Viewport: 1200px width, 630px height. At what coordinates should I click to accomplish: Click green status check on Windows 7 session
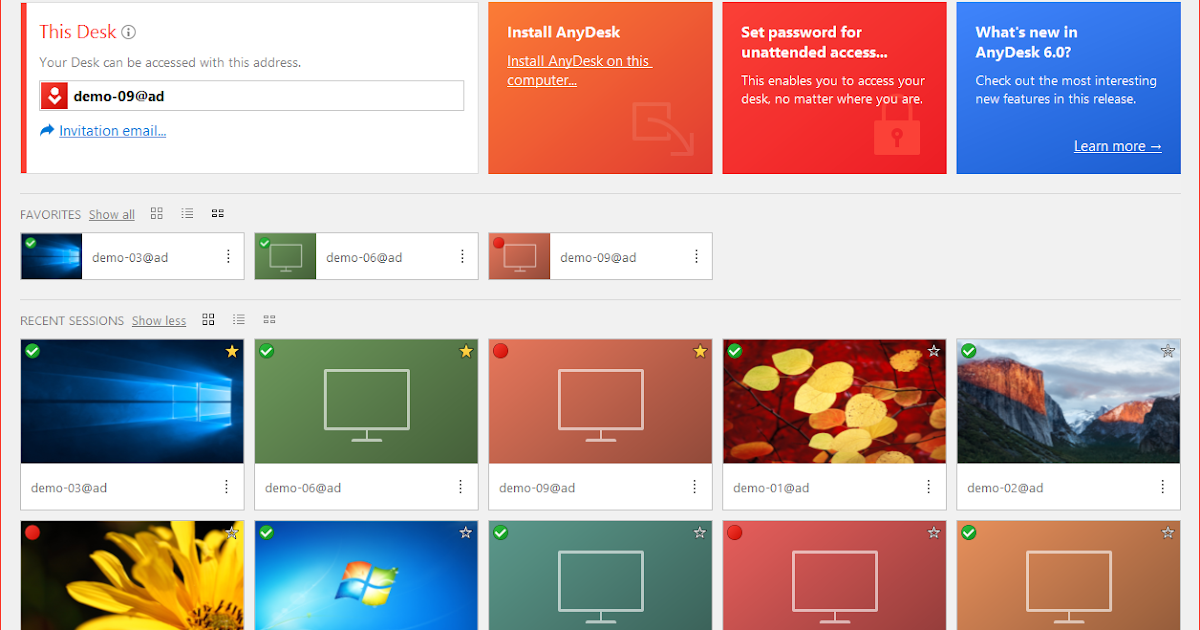coord(266,533)
